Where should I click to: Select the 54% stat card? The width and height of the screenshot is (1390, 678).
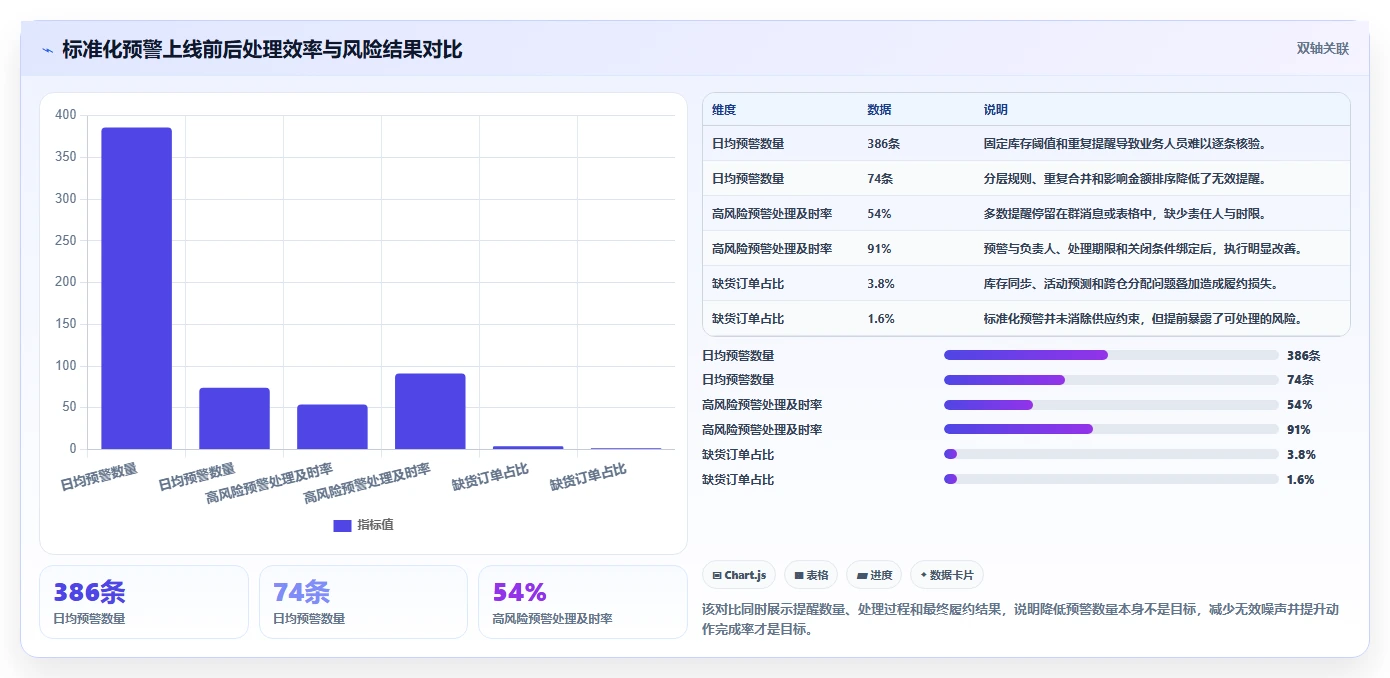point(583,602)
